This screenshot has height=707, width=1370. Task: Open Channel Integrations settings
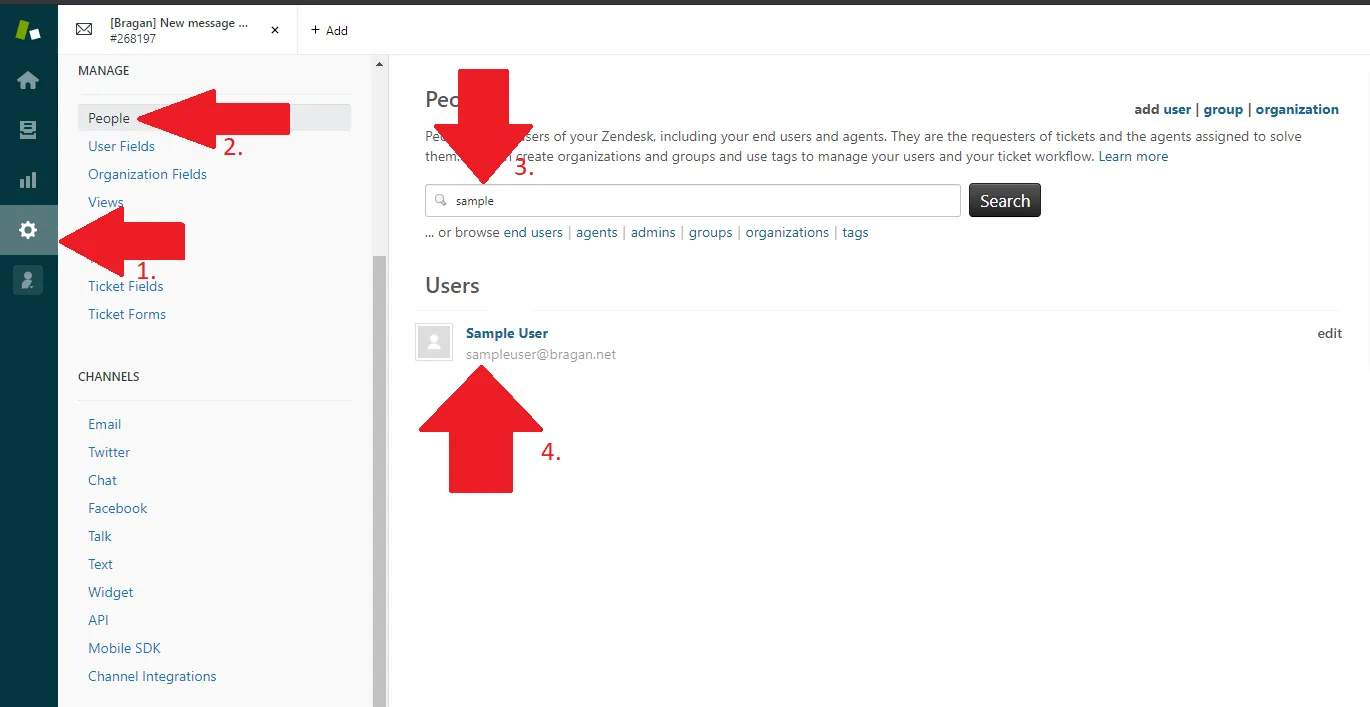click(x=152, y=676)
